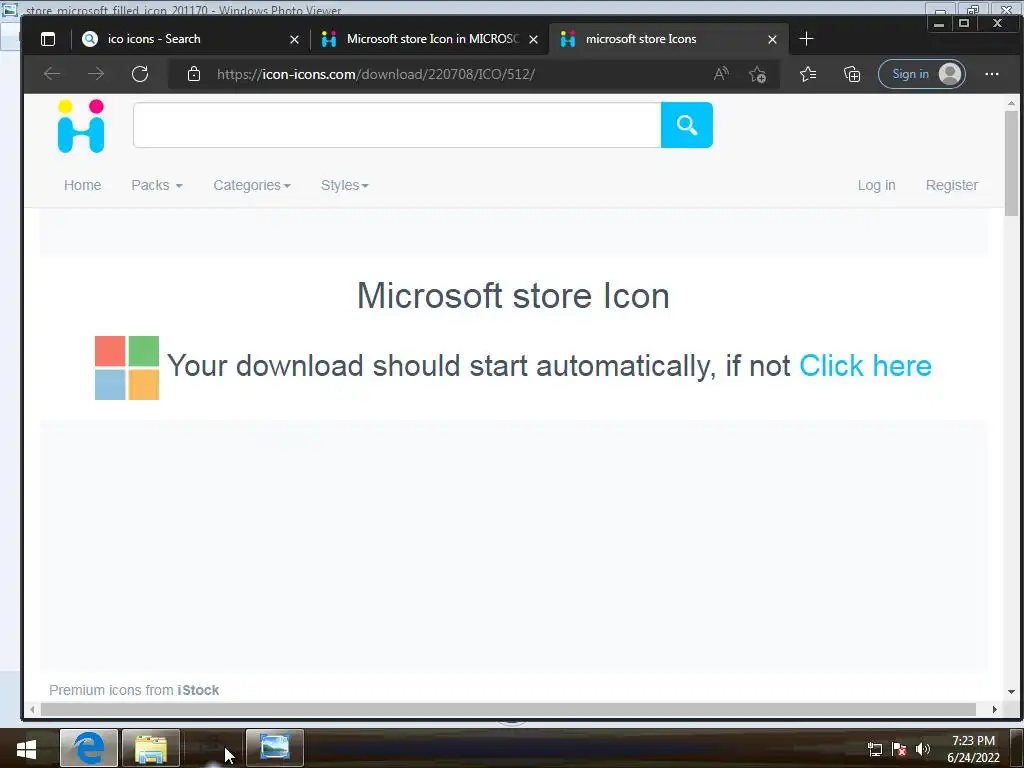Expand the Categories dropdown menu
The image size is (1024, 768).
coord(252,185)
